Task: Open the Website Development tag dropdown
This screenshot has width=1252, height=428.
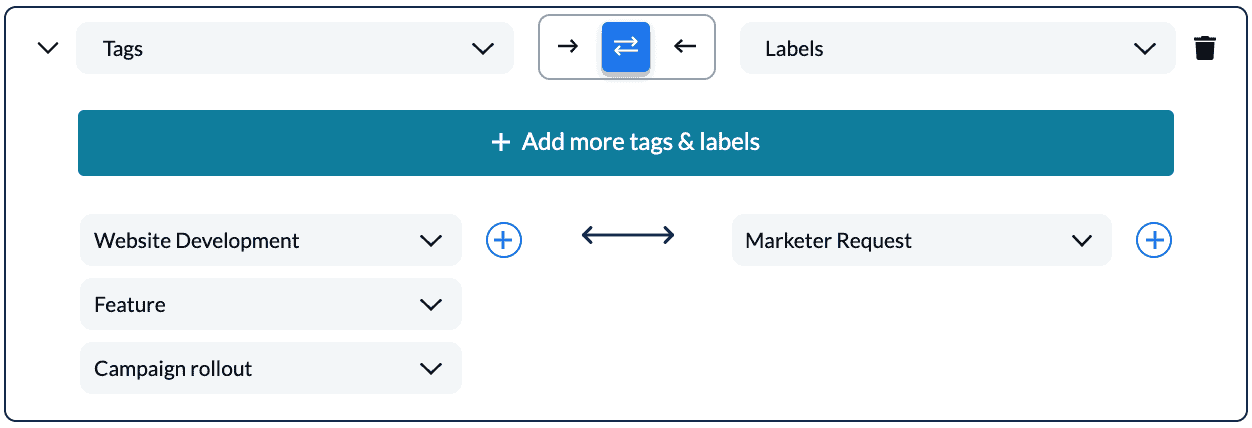Action: point(271,240)
